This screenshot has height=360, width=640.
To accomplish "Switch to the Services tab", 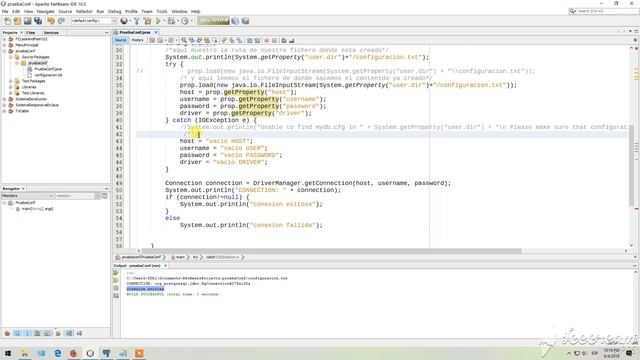I will pos(51,32).
